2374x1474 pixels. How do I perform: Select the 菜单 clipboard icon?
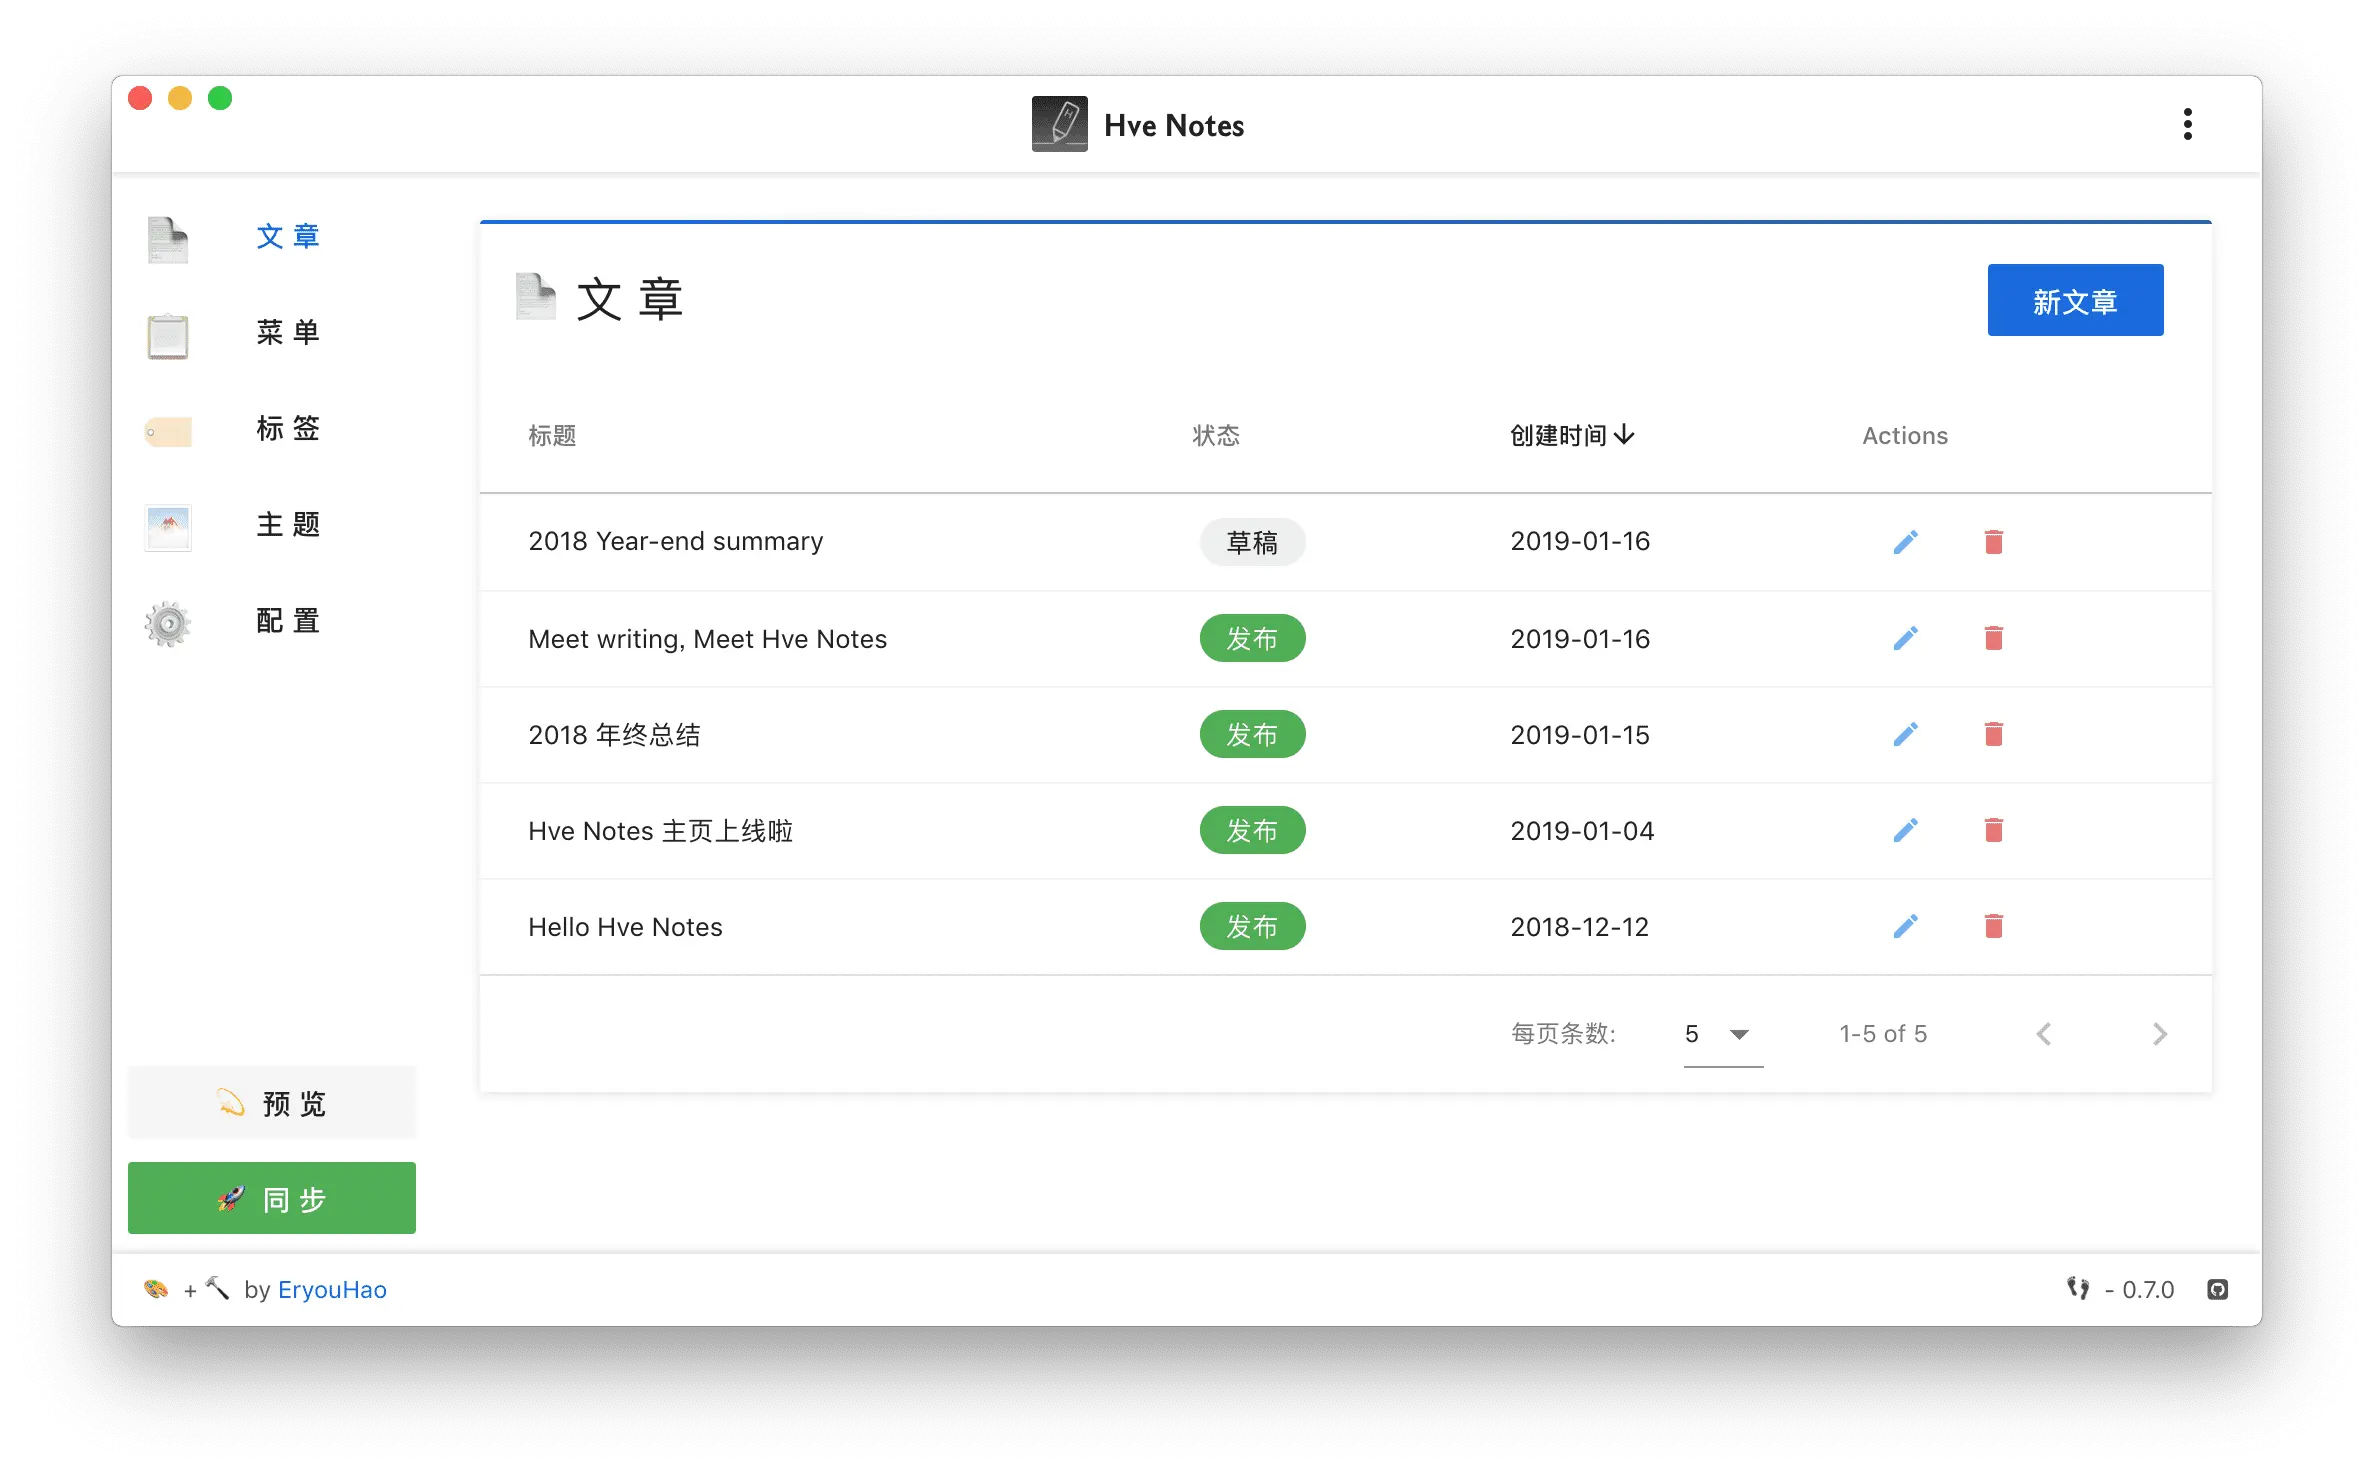[x=167, y=336]
